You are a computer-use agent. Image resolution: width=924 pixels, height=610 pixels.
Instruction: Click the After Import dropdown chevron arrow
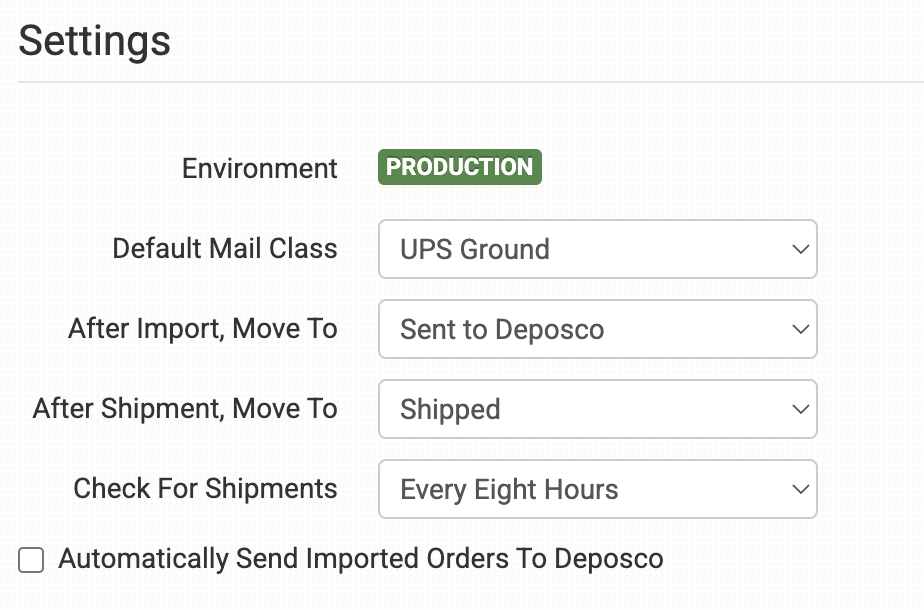pos(799,329)
